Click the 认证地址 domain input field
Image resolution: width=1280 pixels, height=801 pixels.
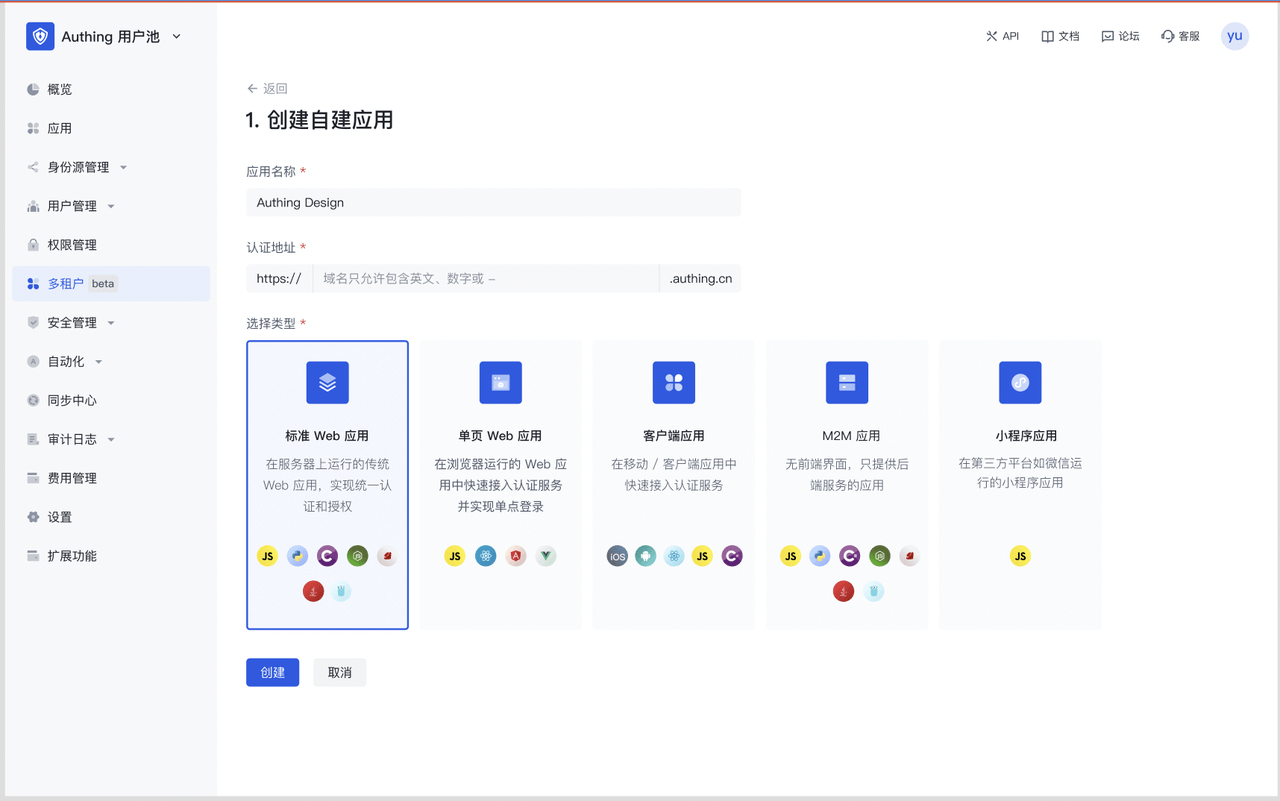[x=485, y=278]
